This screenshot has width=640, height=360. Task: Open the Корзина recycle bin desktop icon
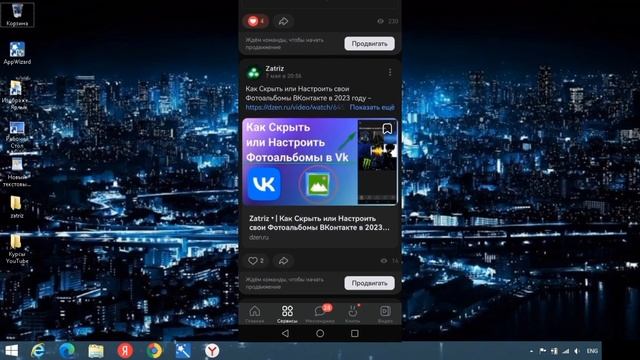(x=17, y=14)
